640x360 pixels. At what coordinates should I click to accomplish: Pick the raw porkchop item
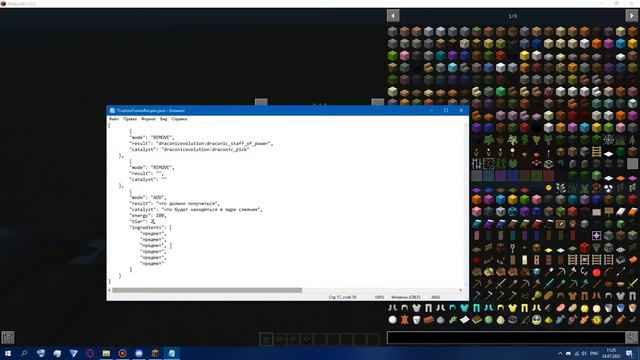(x=560, y=308)
